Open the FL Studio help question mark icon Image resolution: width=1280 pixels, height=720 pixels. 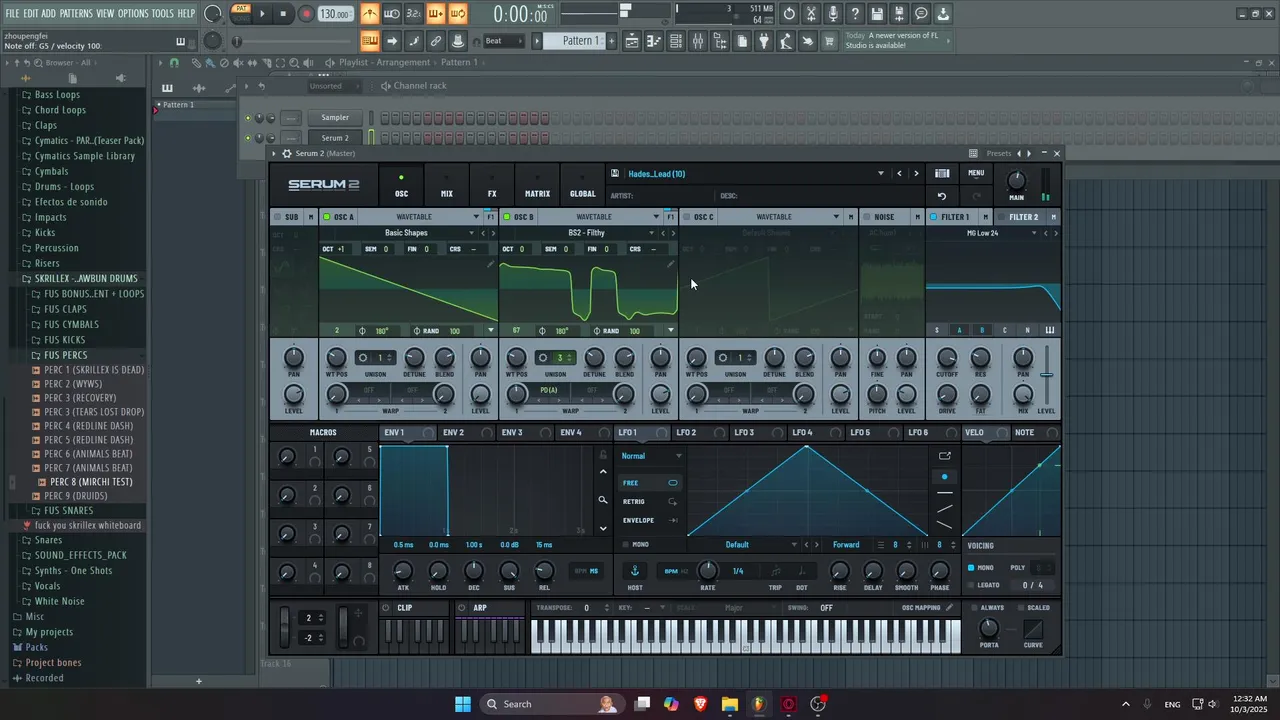coord(855,14)
